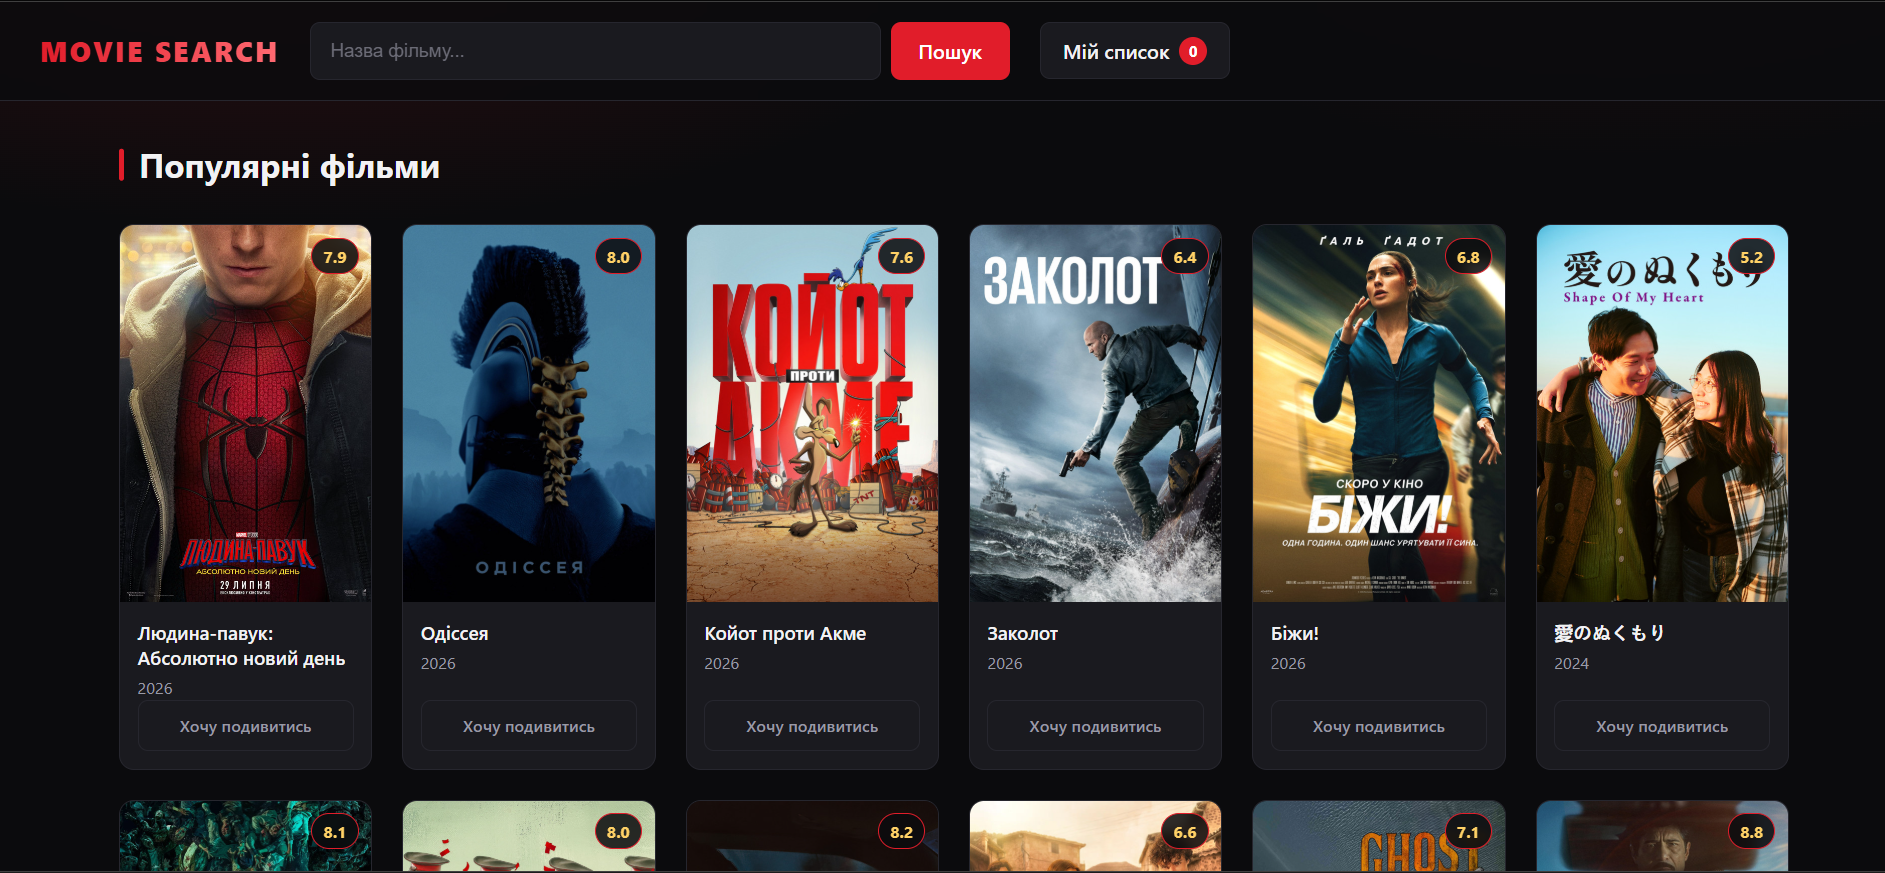1885x873 pixels.
Task: Click the 6.8 rating badge on Біжи! poster
Action: pos(1468,257)
